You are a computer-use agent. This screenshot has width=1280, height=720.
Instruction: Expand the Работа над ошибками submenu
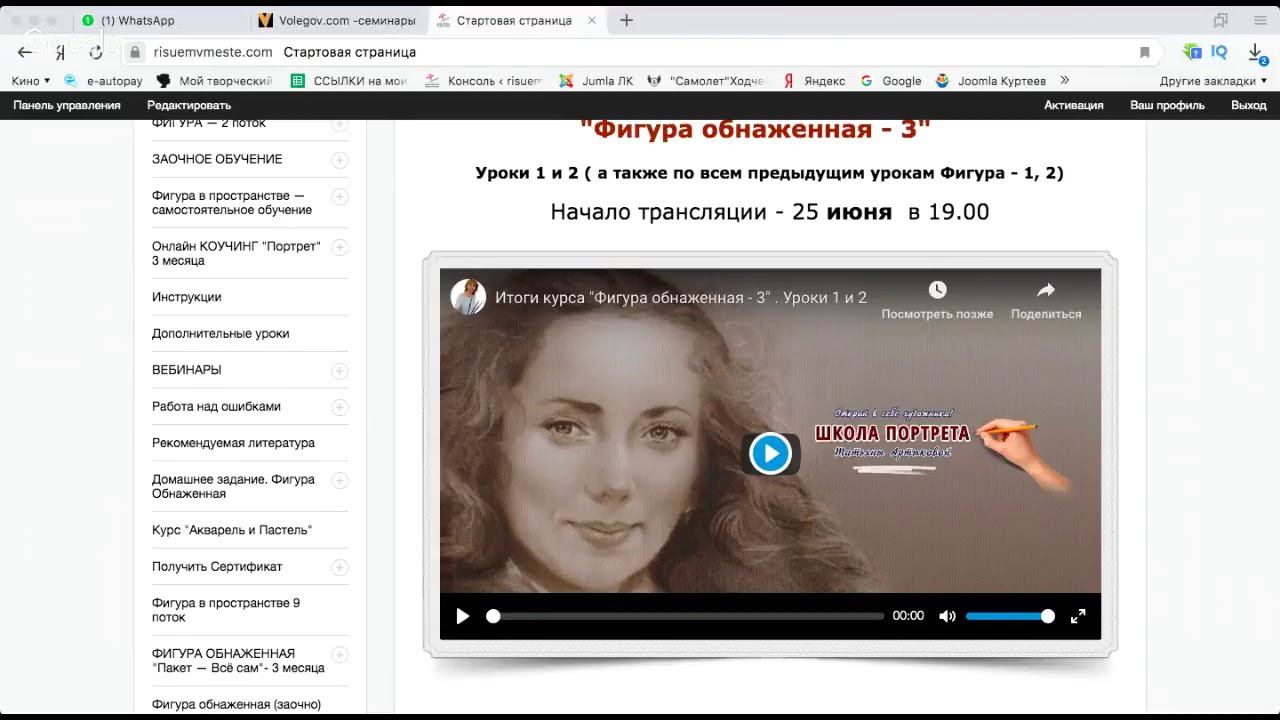pos(340,407)
